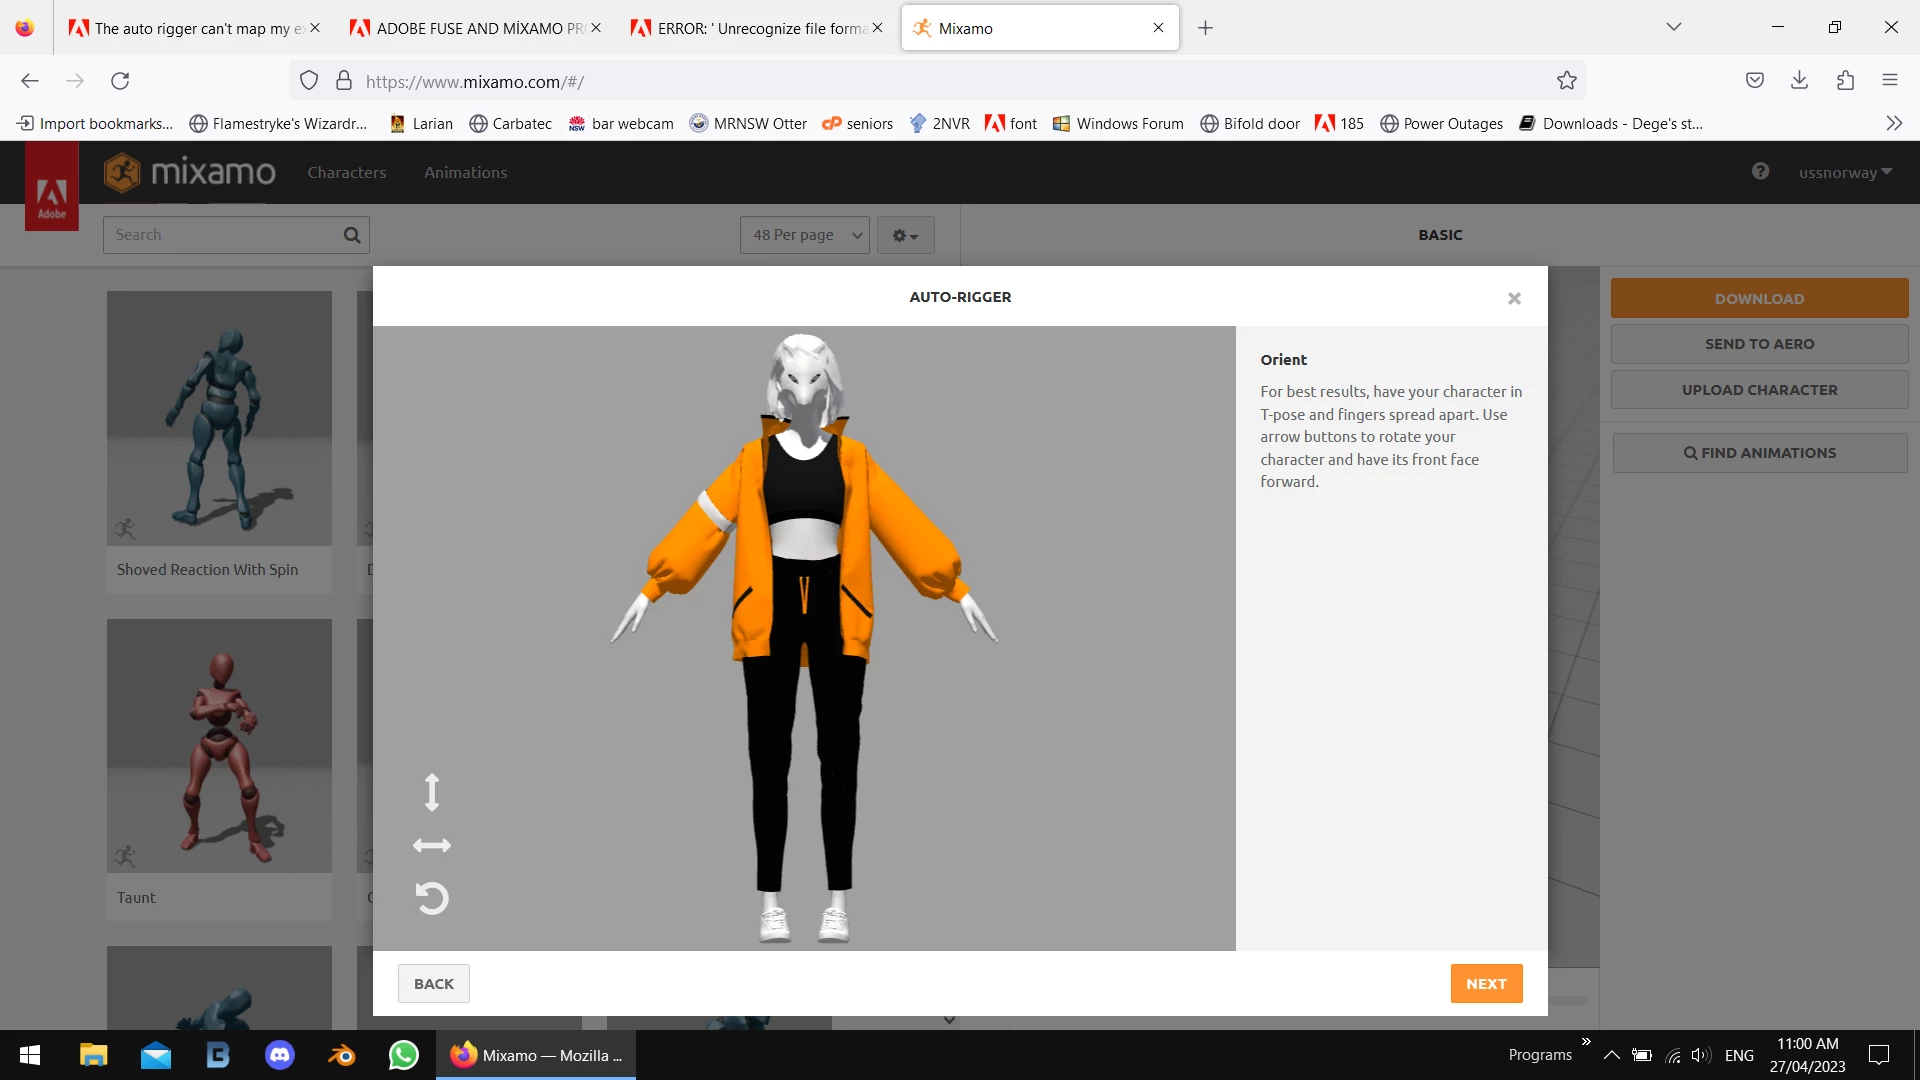Open the 48 Per page dropdown

coord(805,235)
